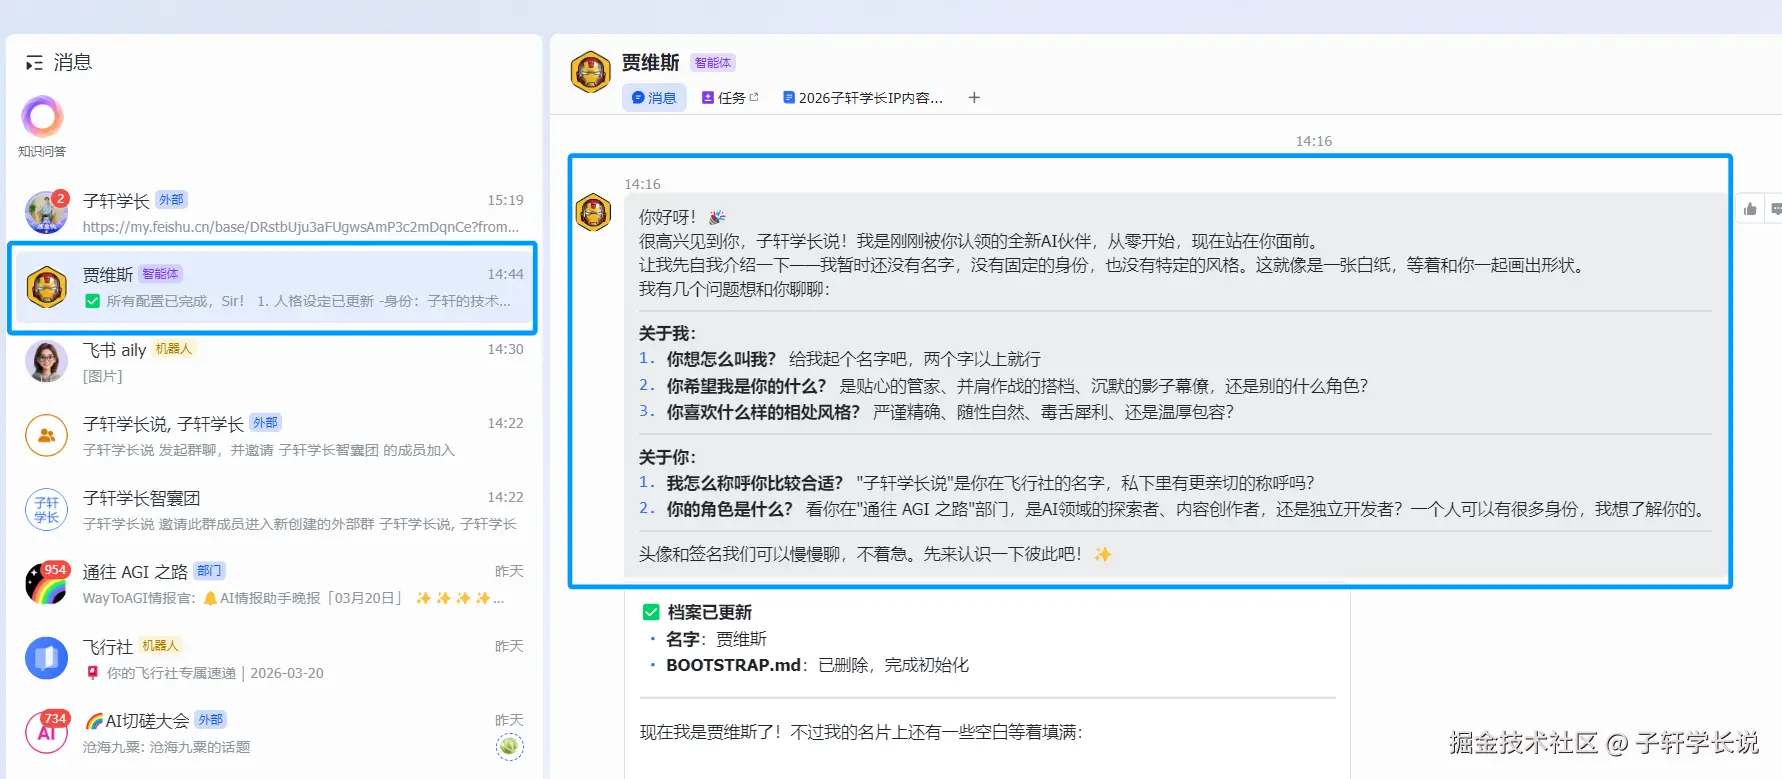The height and width of the screenshot is (779, 1782).
Task: Click 你的飞行社专属速递 | 2026-03-20 preview
Action: tap(204, 673)
